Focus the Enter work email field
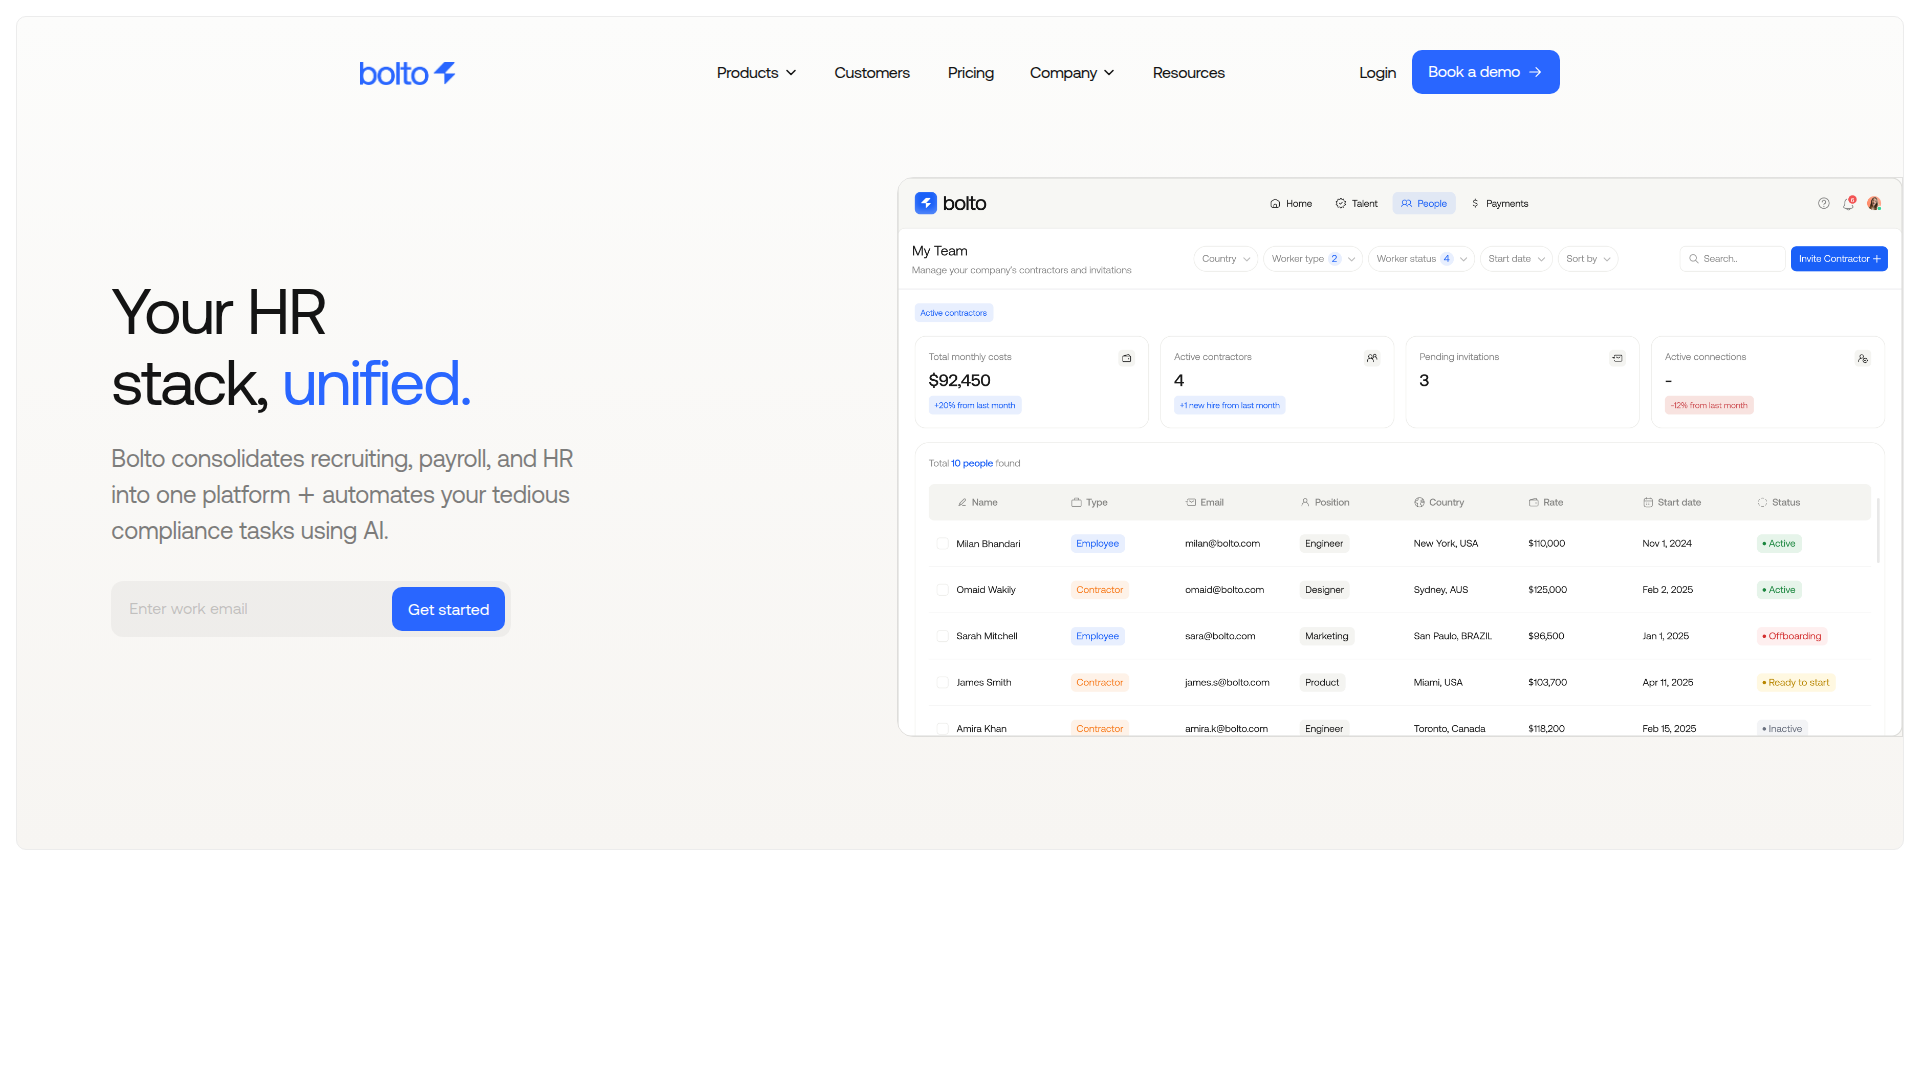This screenshot has width=1920, height=1080. pos(250,609)
